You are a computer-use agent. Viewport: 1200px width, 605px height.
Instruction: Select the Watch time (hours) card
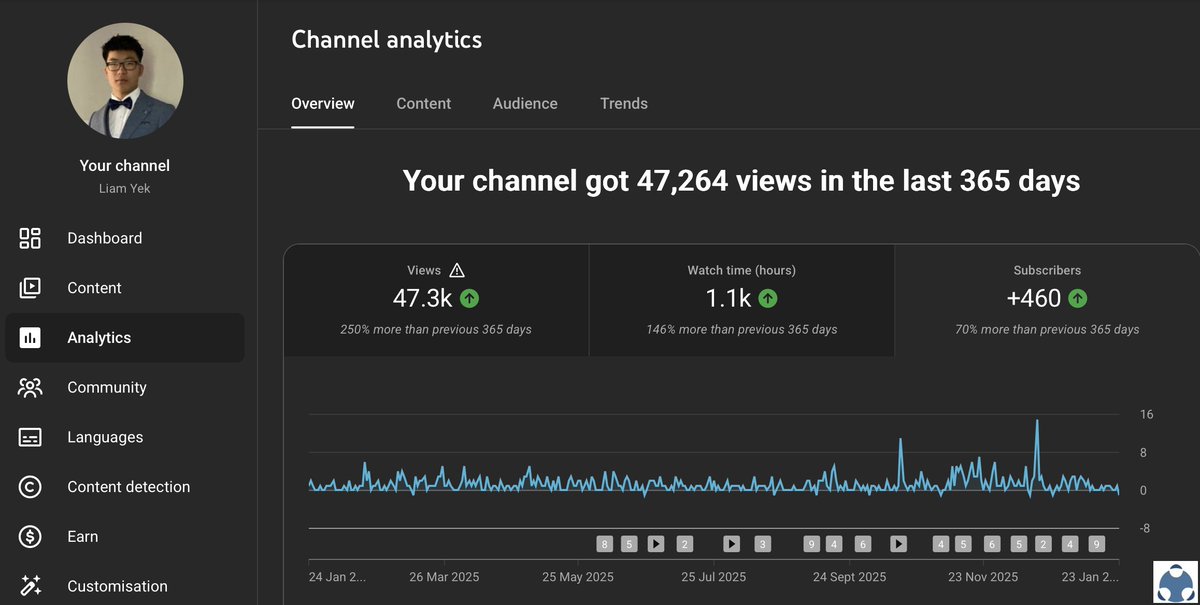tap(741, 300)
